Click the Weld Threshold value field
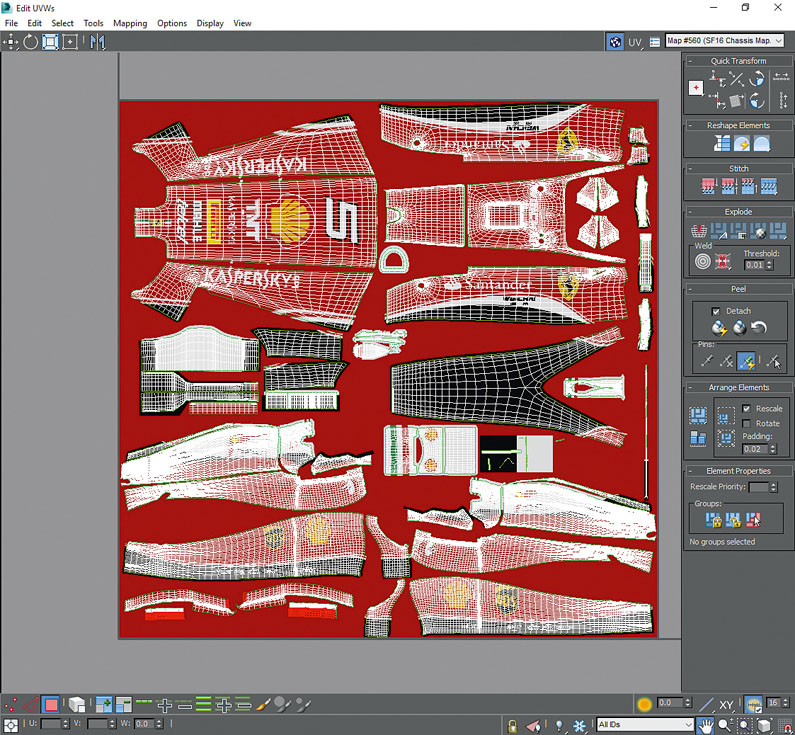This screenshot has height=735, width=795. [x=754, y=265]
